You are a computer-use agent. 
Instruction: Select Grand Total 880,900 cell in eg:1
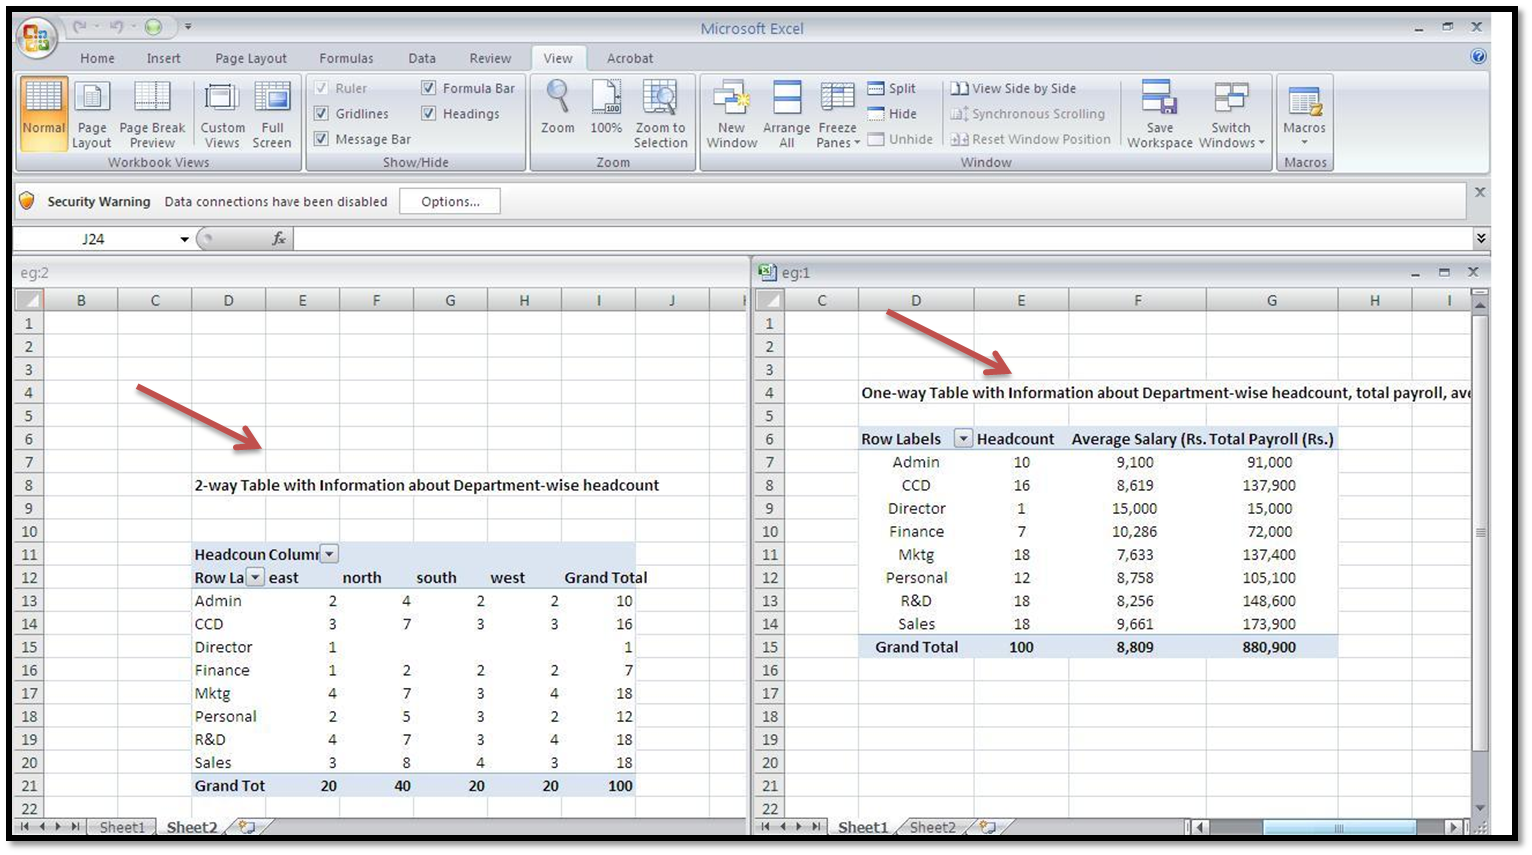coord(1270,647)
